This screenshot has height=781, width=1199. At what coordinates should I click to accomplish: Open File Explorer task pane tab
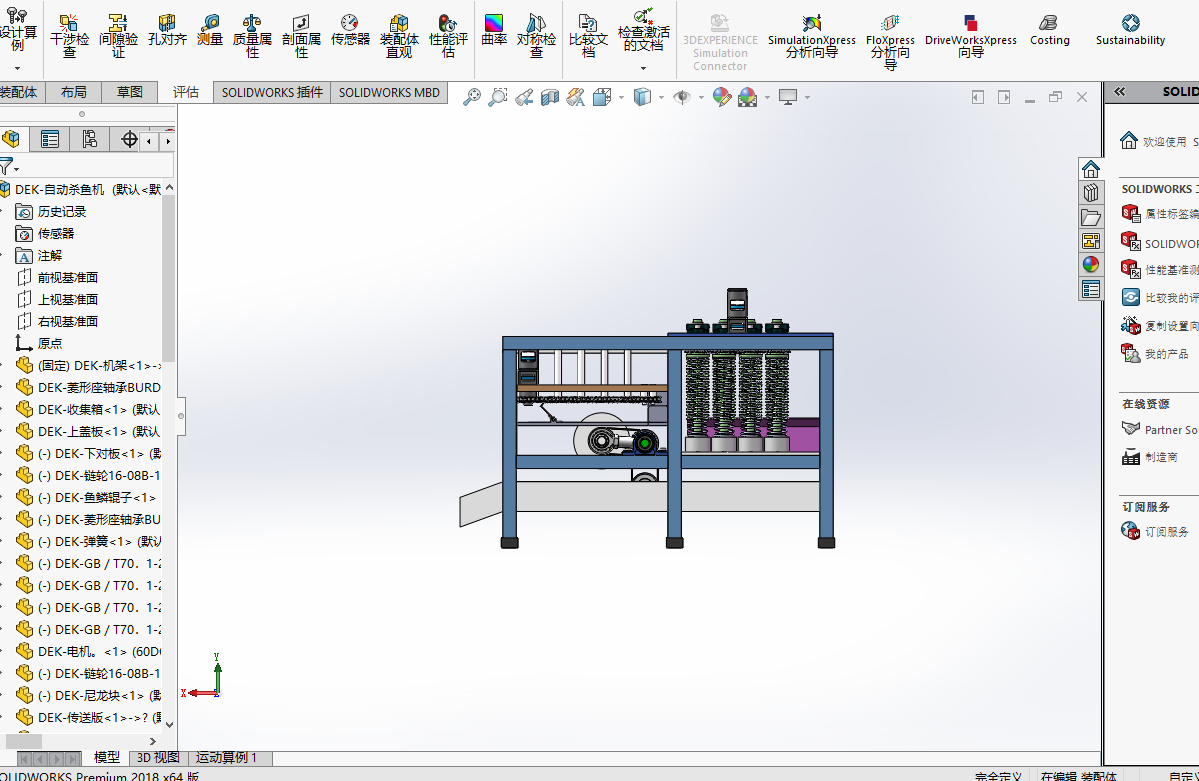1091,217
